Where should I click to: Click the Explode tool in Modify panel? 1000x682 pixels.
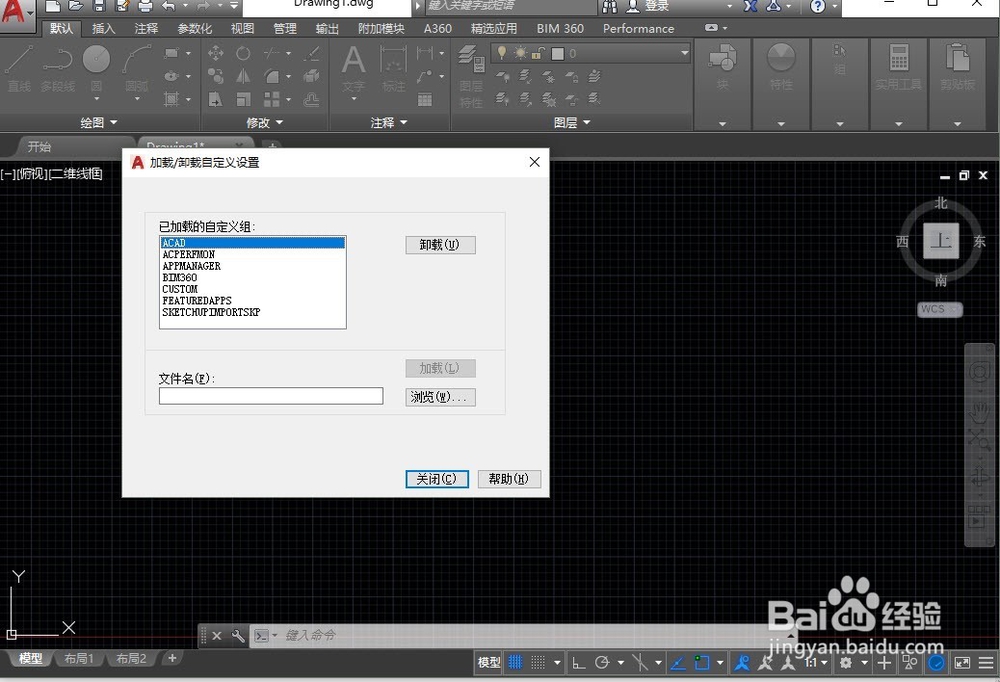pos(311,77)
